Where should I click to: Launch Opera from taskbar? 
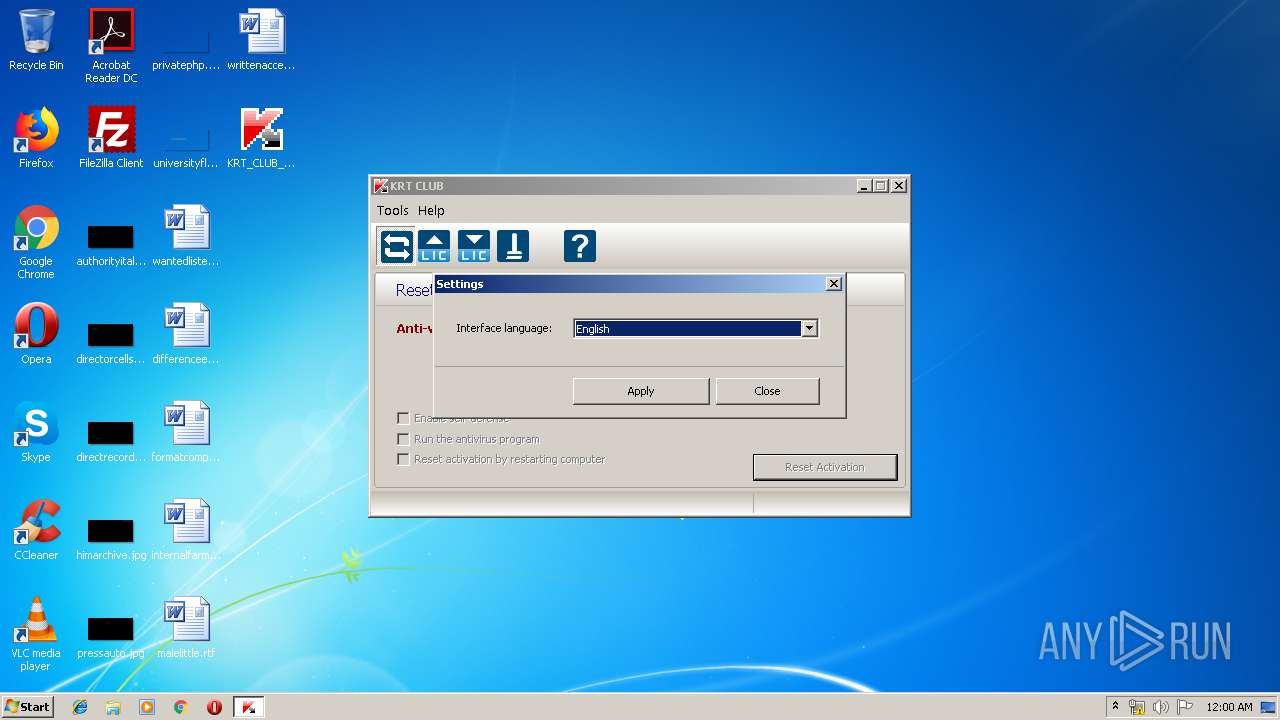[214, 707]
